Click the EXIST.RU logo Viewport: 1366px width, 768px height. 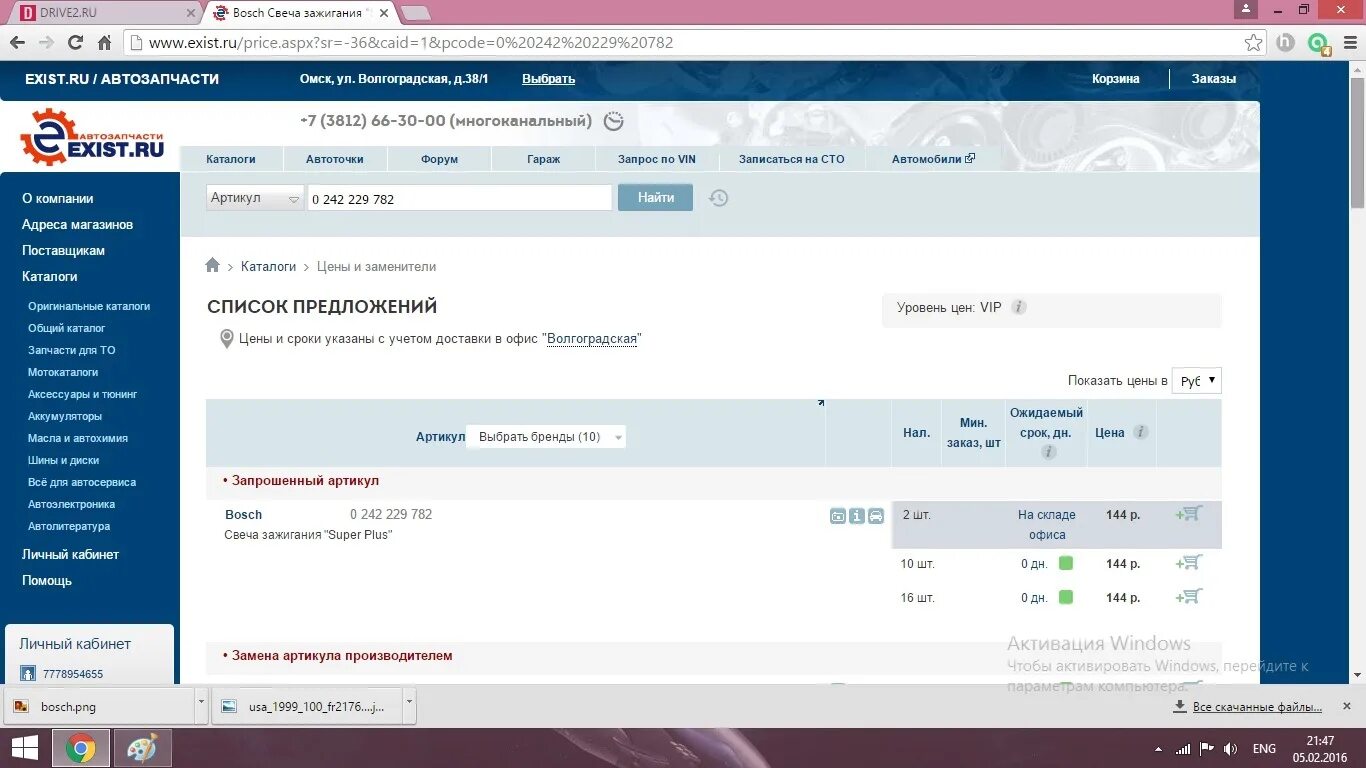[92, 138]
